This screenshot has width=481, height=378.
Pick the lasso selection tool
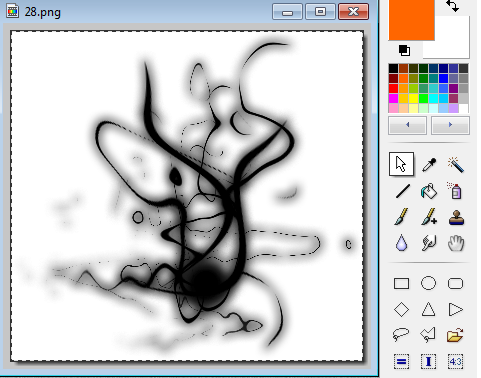coord(401,334)
